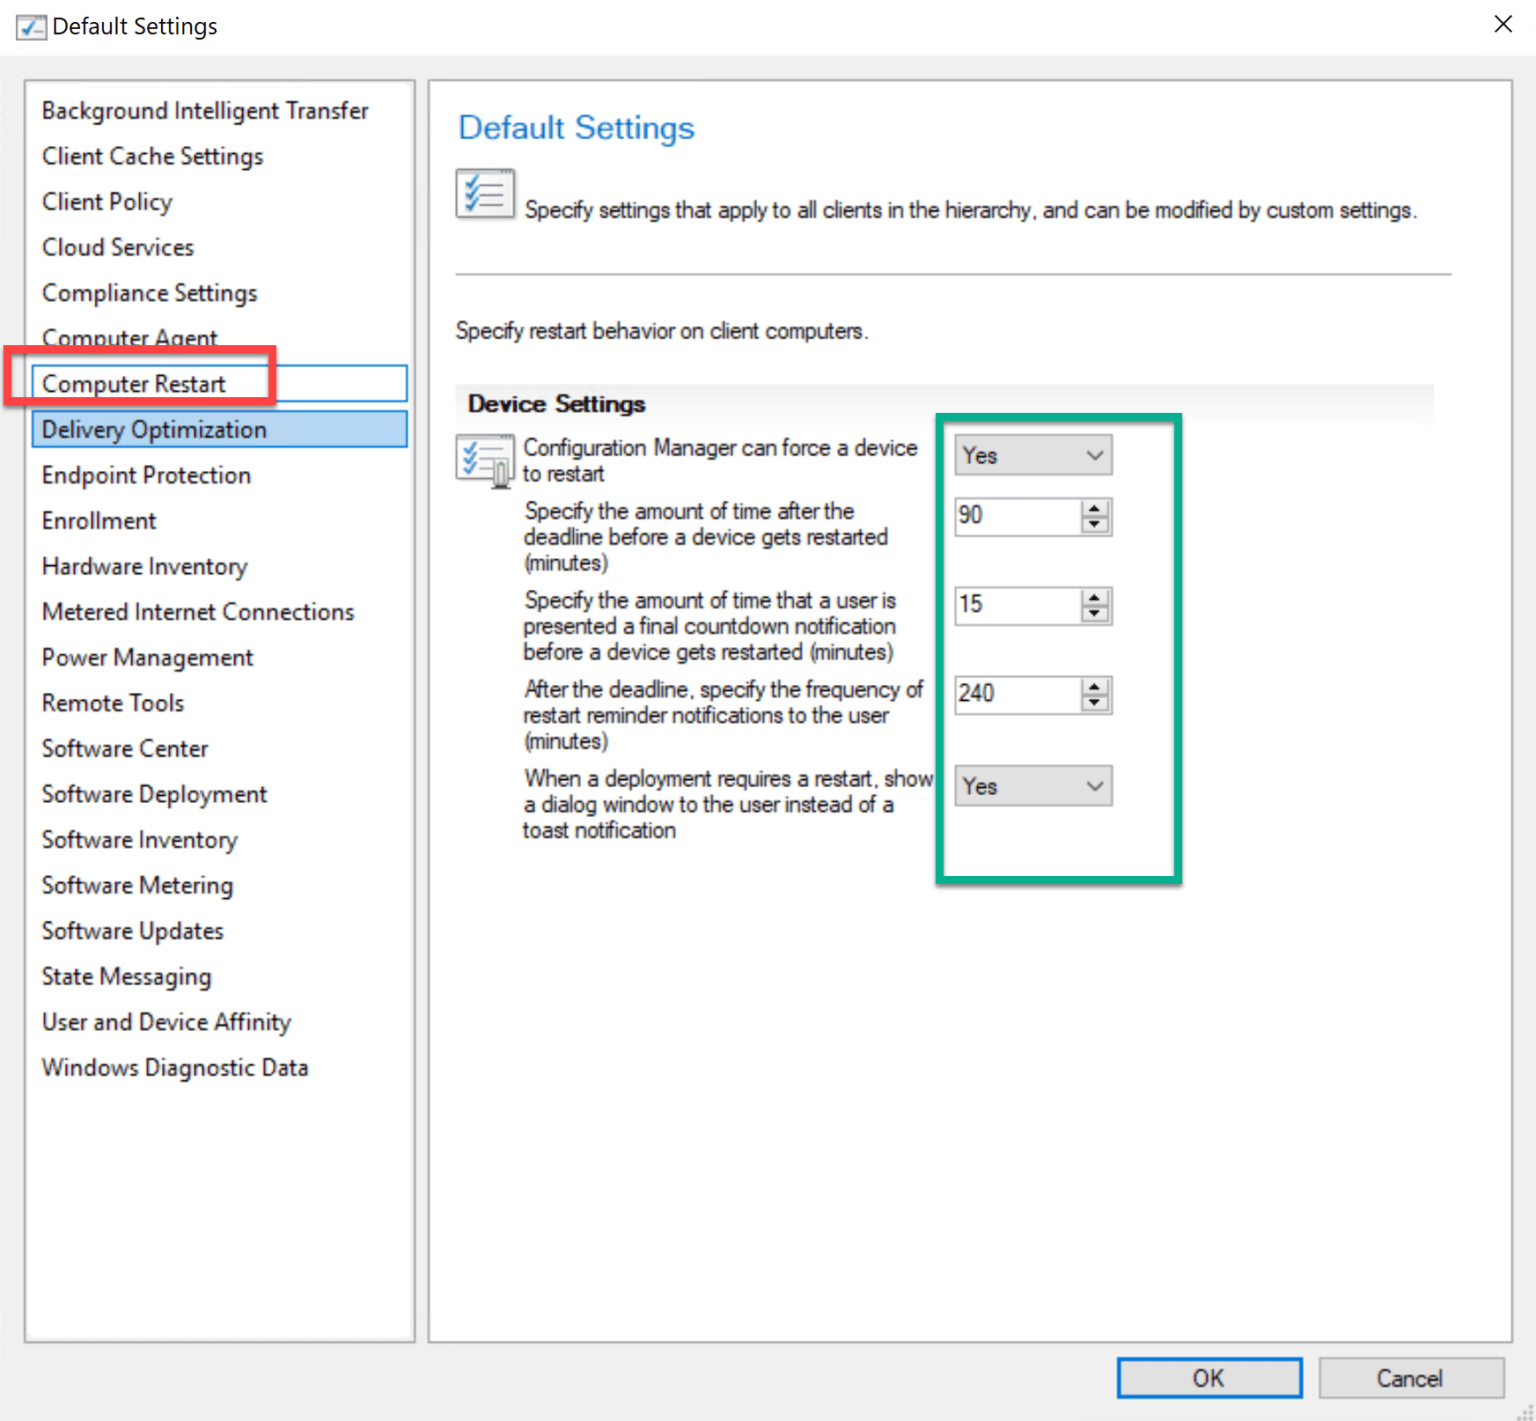1536x1421 pixels.
Task: Select Computer Restart in the settings list
Action: 134,383
